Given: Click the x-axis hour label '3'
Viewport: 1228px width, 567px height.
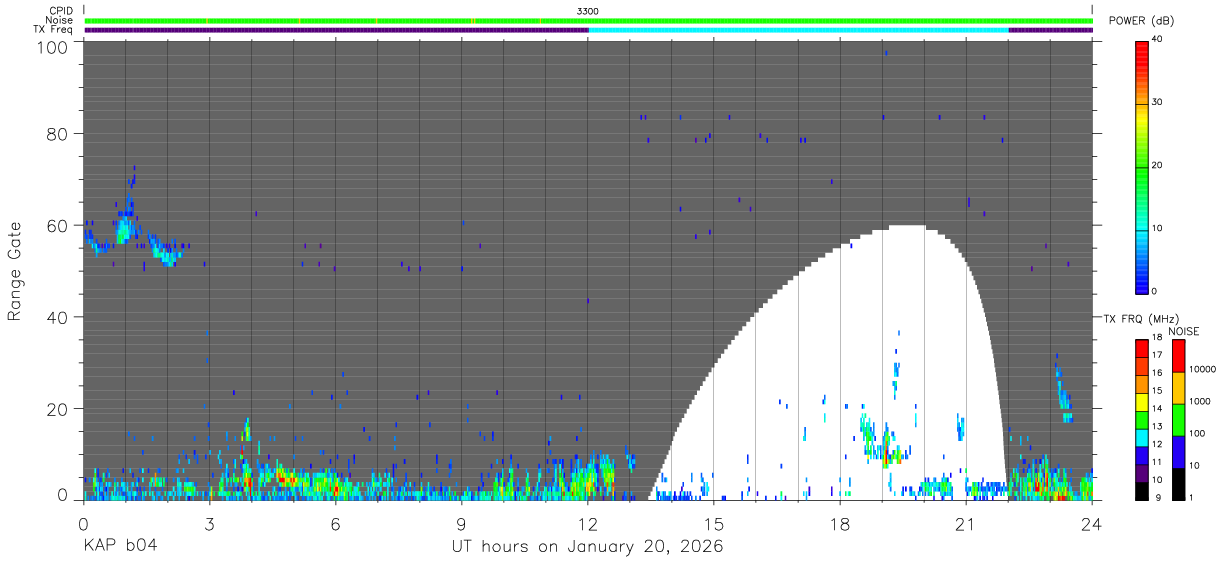Looking at the screenshot, I should tap(209, 523).
